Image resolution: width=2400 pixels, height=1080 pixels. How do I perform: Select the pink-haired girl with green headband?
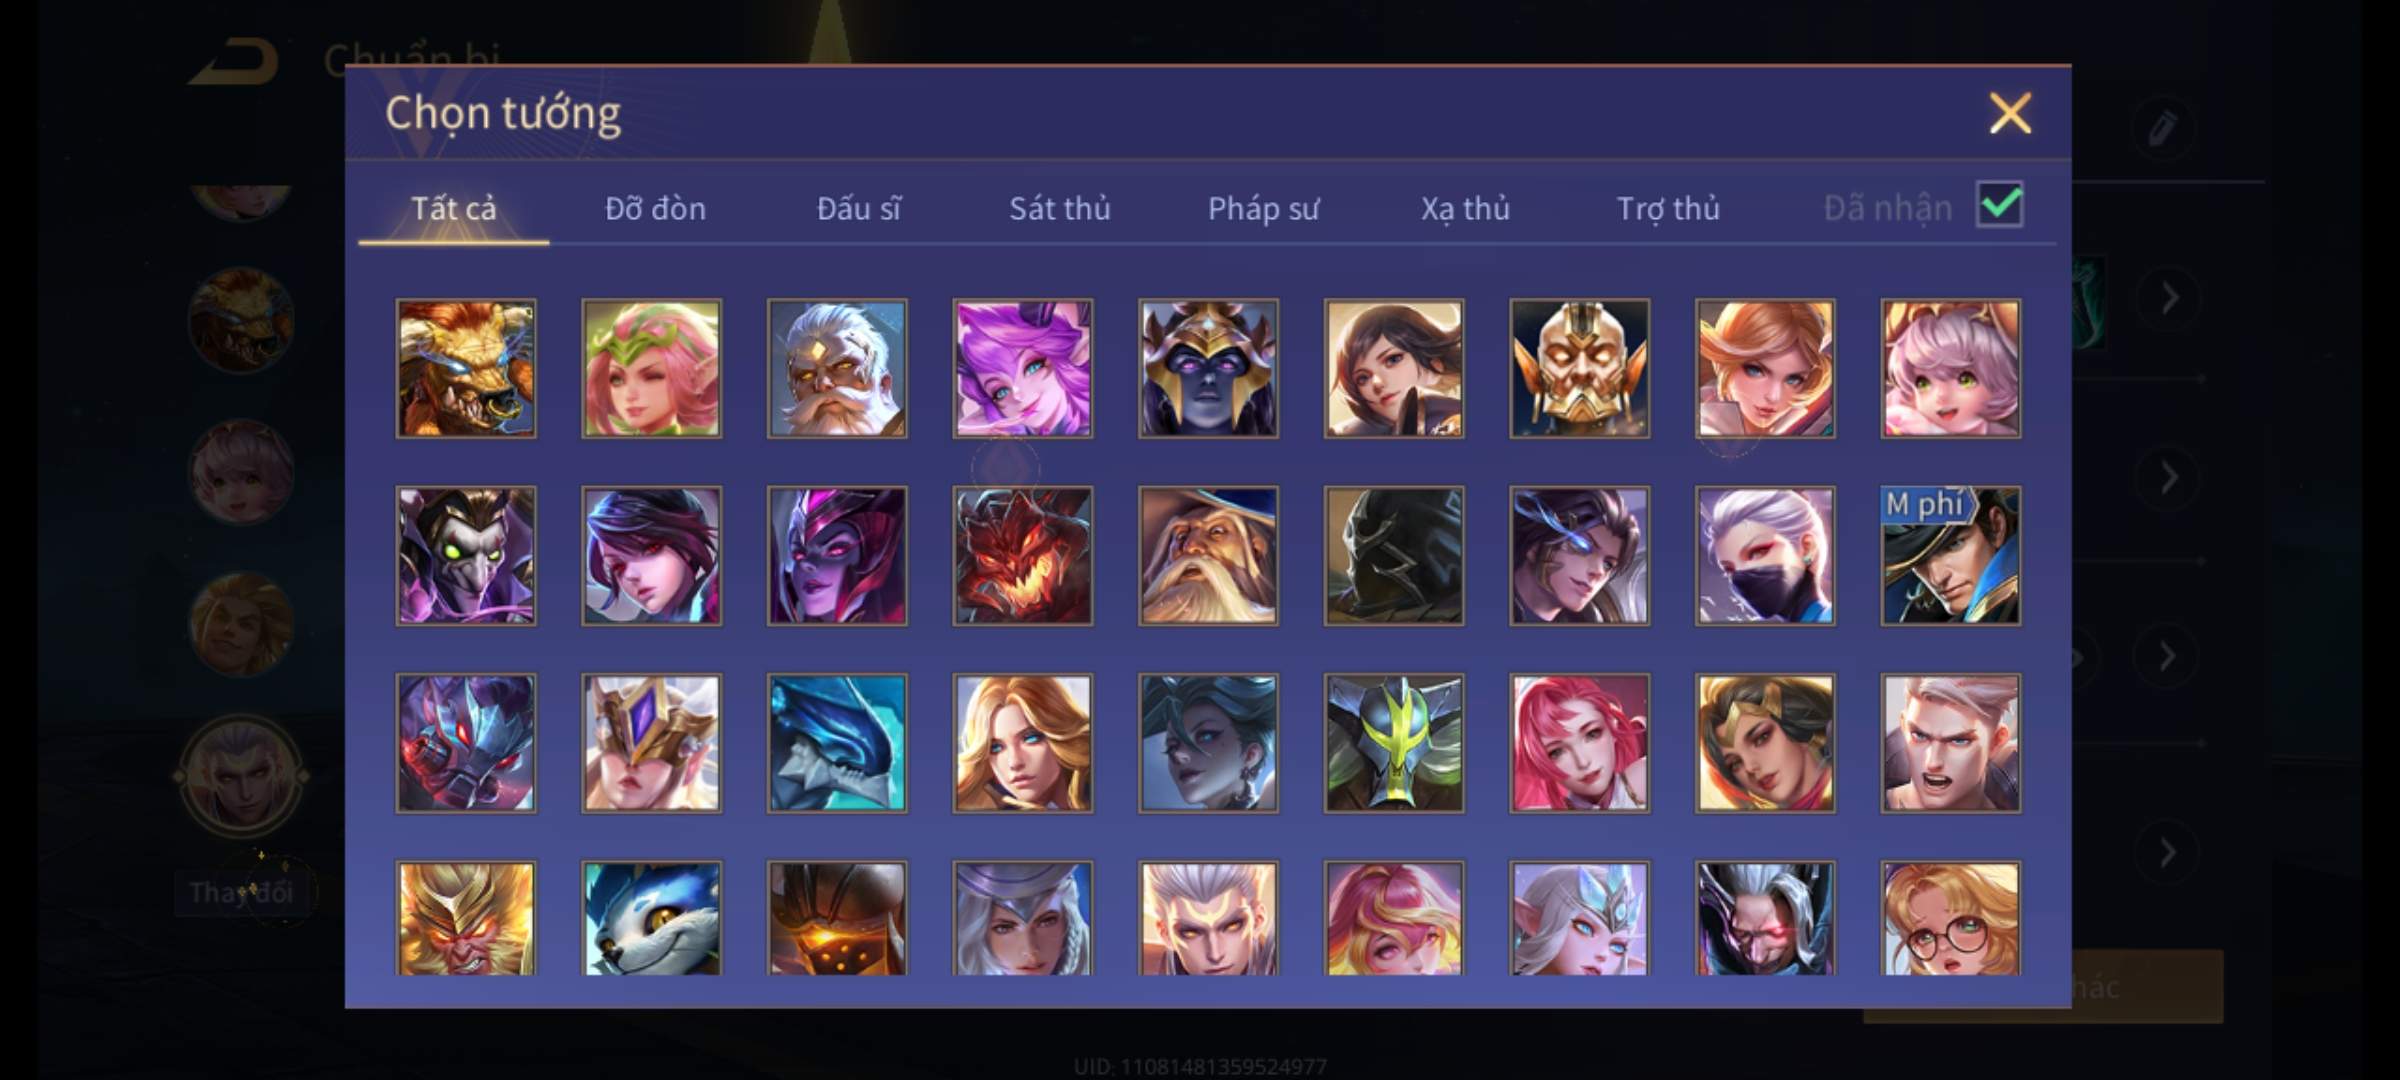pos(651,368)
